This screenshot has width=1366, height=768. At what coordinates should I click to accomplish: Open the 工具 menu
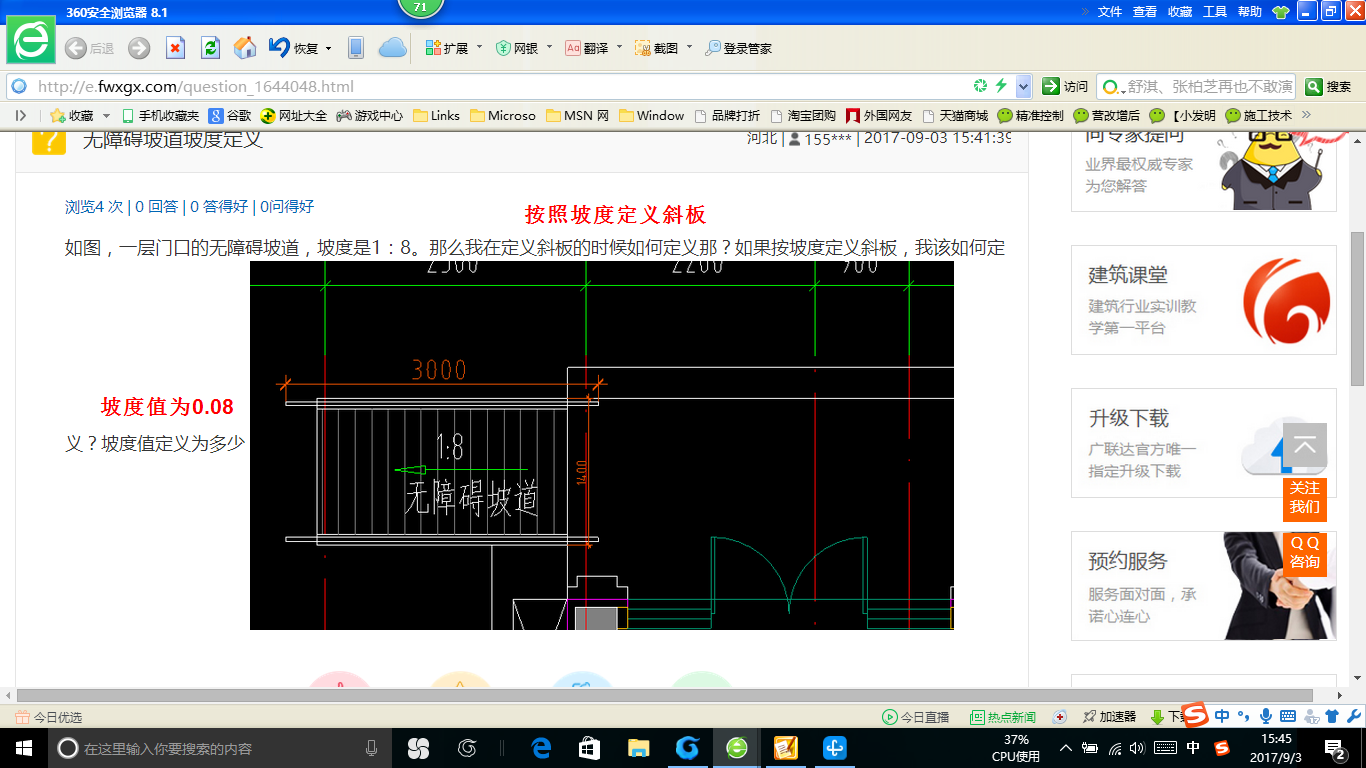click(x=1215, y=12)
